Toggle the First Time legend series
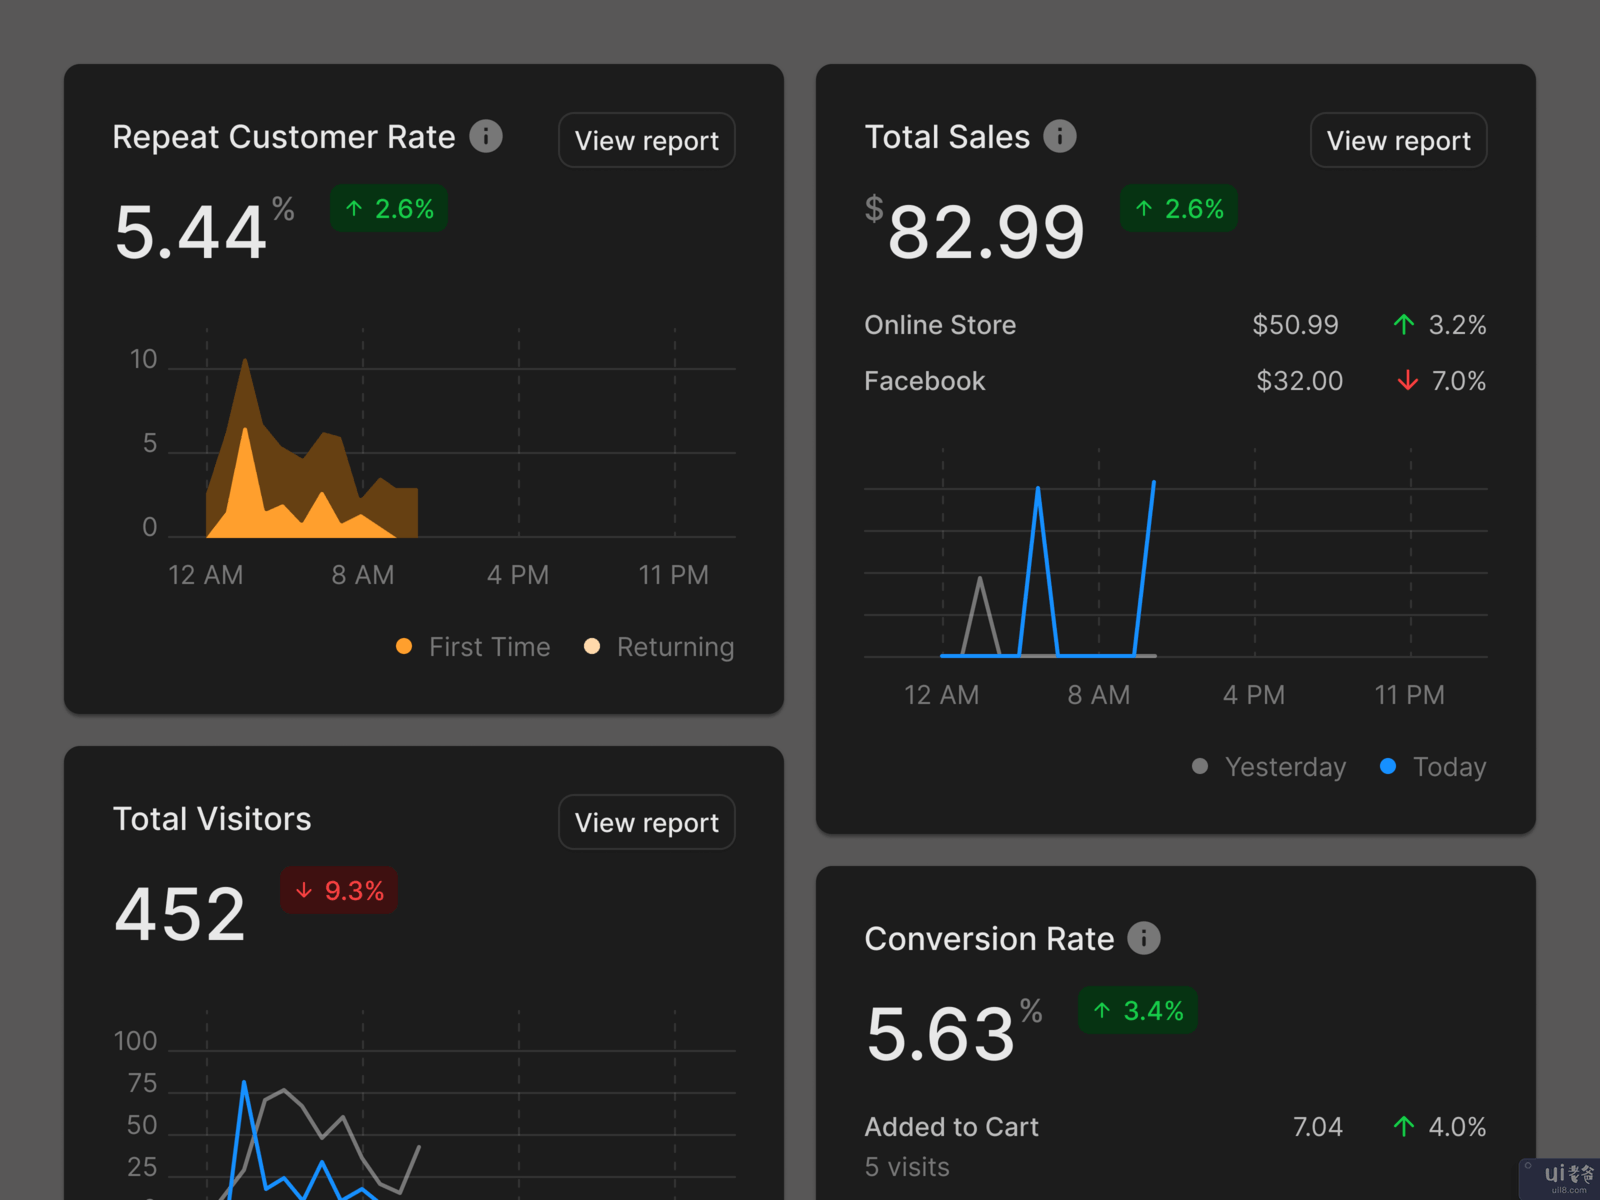The height and width of the screenshot is (1200, 1600). 474,647
